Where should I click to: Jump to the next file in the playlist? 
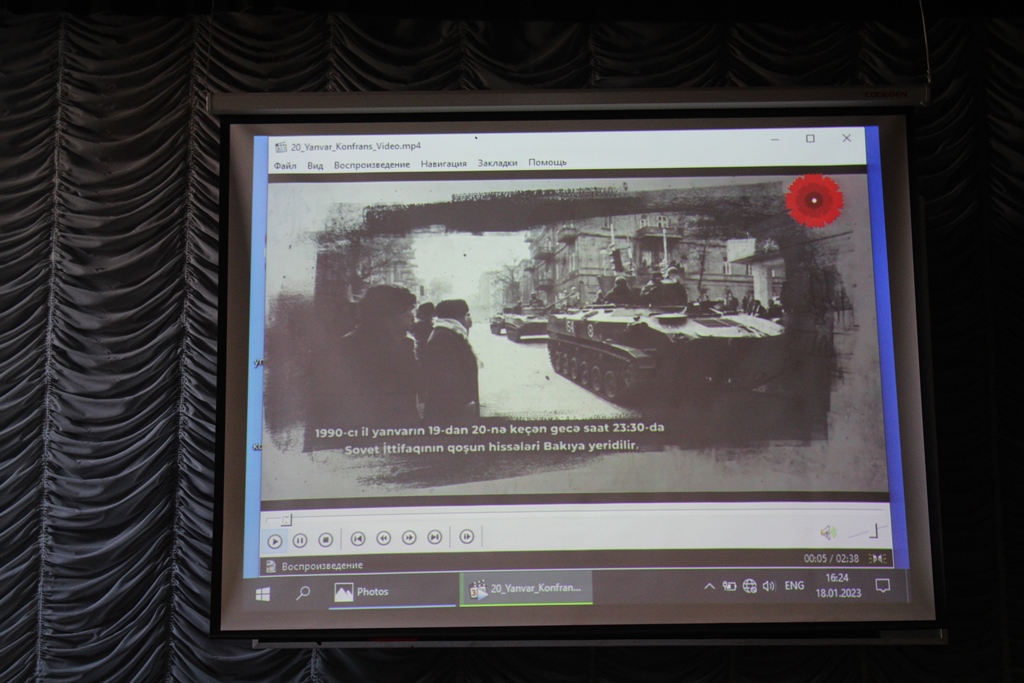[434, 537]
